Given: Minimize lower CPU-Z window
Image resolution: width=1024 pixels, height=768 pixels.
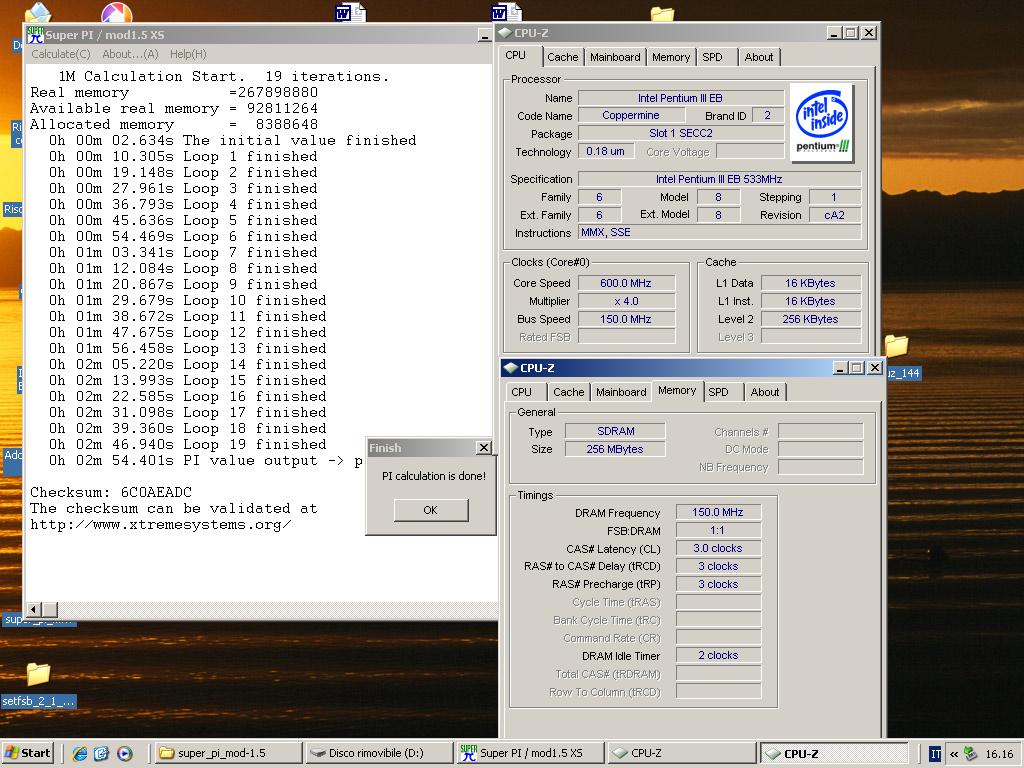Looking at the screenshot, I should 840,368.
